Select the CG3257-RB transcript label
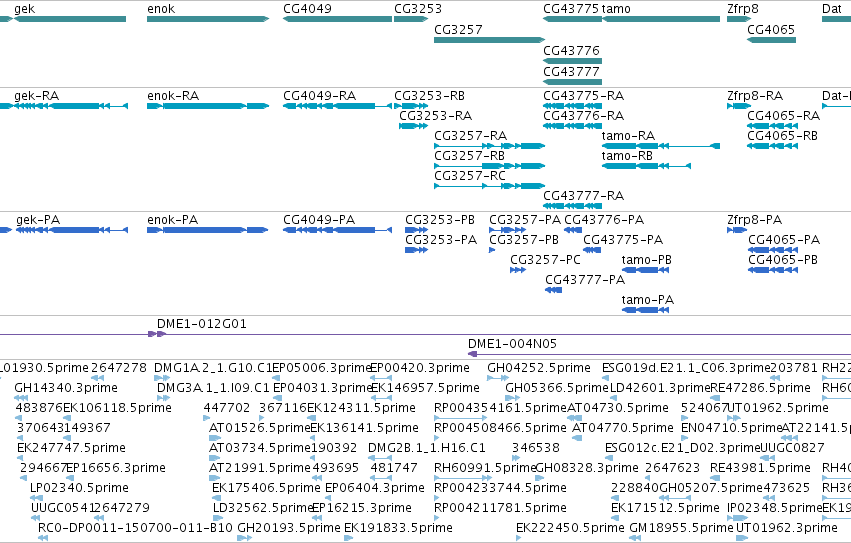Viewport: 851px width, 543px height. point(469,156)
